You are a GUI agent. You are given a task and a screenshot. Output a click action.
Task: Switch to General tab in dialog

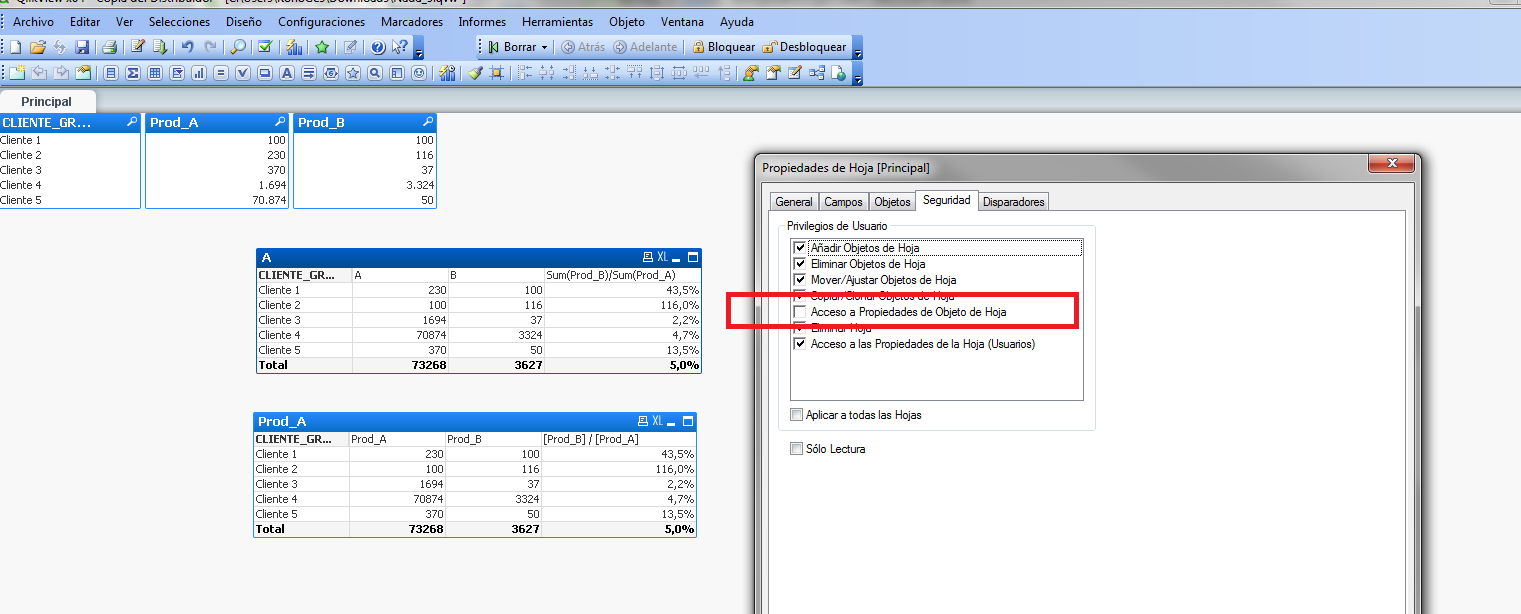pos(794,202)
